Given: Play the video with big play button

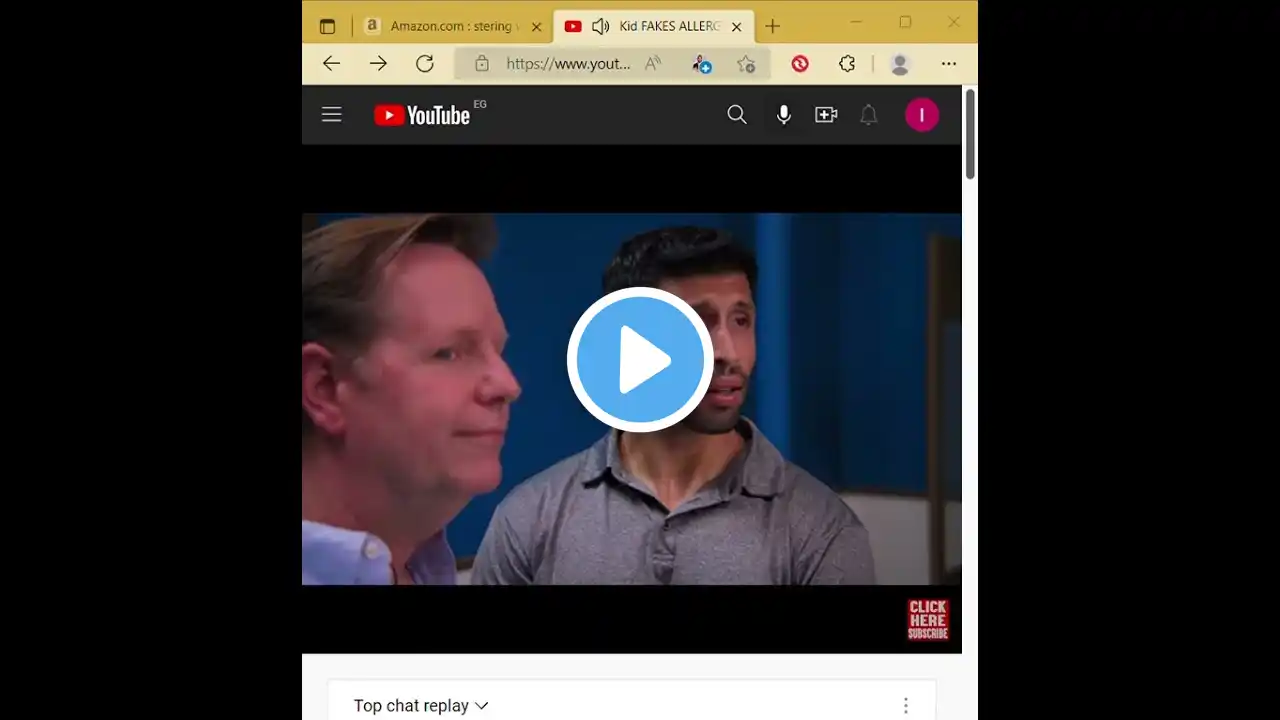Looking at the screenshot, I should [x=640, y=360].
